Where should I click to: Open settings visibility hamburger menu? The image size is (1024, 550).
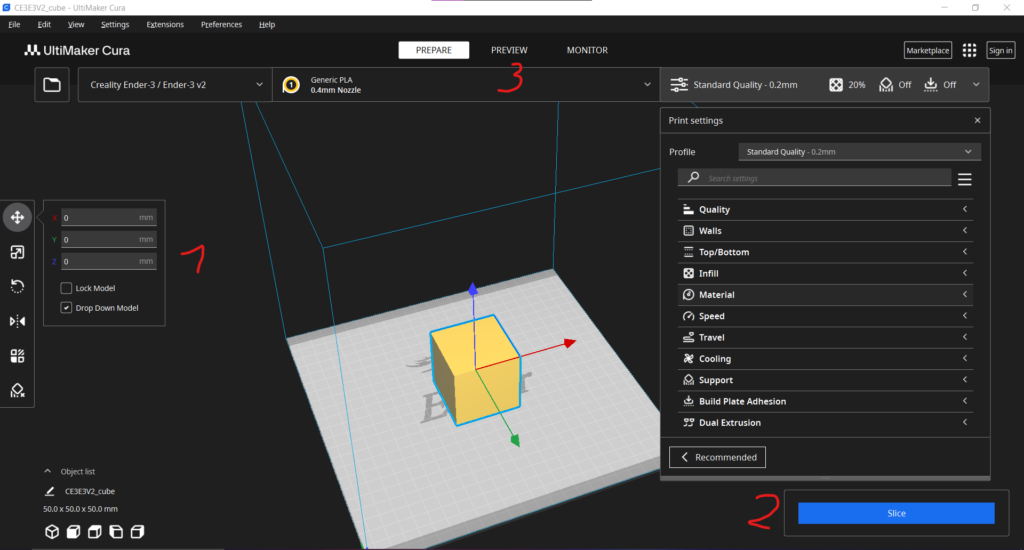tap(965, 179)
